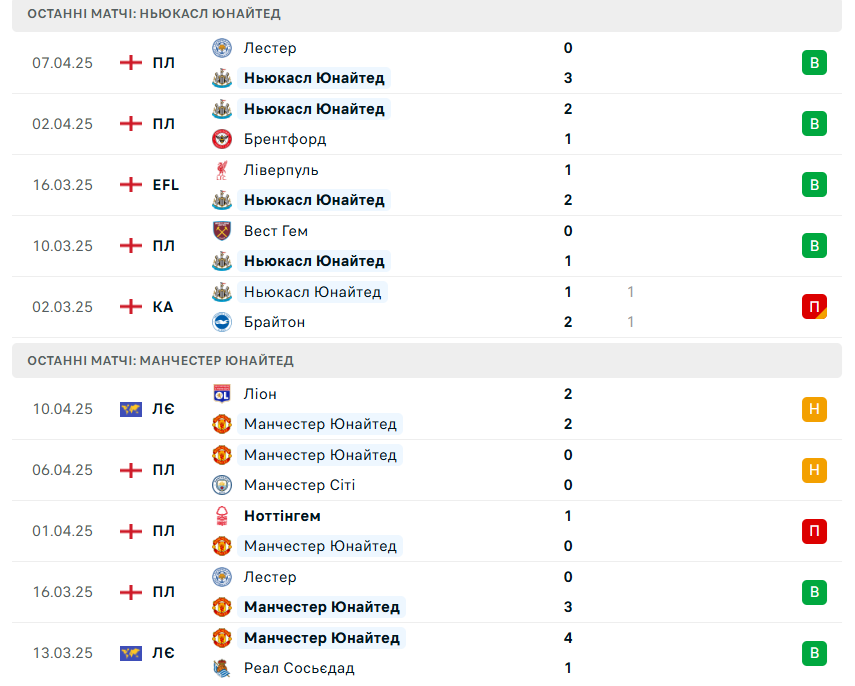Click the Brentford club crest icon
The height and width of the screenshot is (686, 855).
222,139
